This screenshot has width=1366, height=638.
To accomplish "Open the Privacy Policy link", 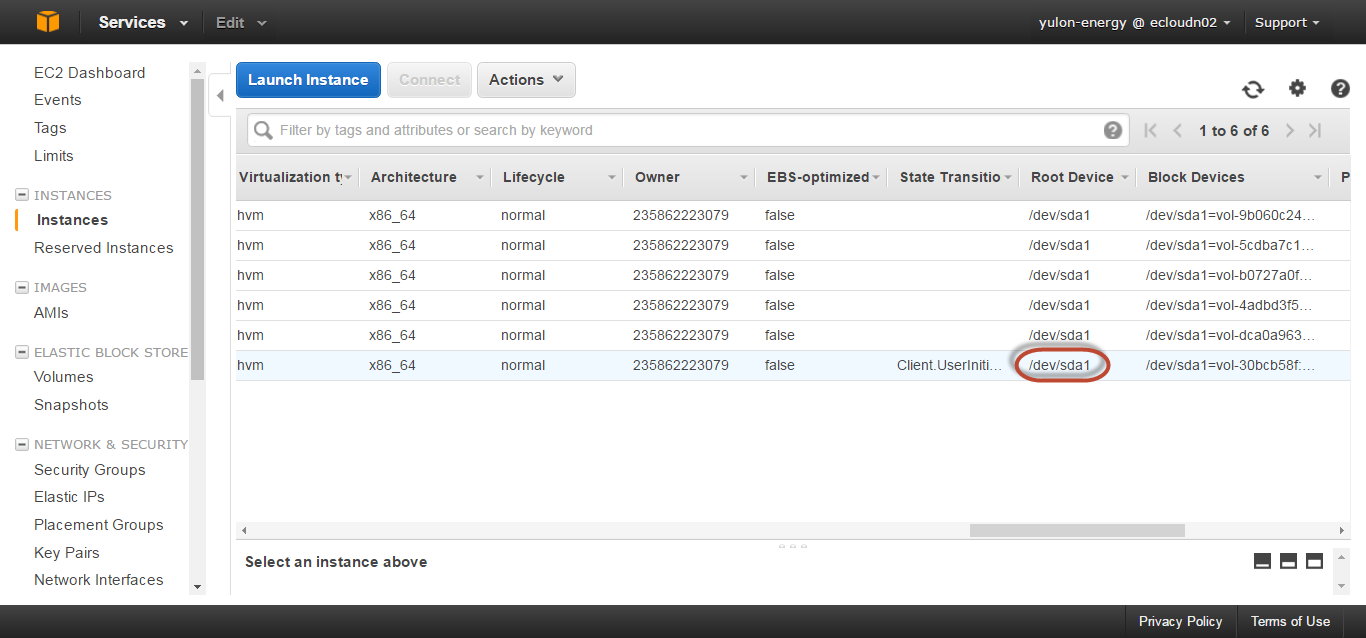I will click(x=1180, y=621).
